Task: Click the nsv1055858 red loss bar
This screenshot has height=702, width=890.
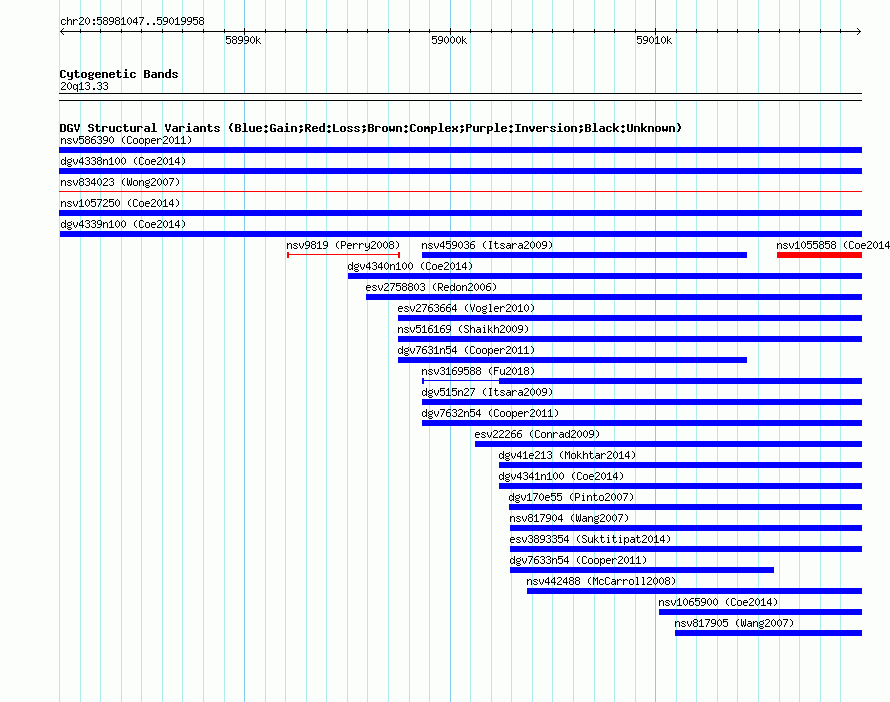Action: click(x=819, y=255)
